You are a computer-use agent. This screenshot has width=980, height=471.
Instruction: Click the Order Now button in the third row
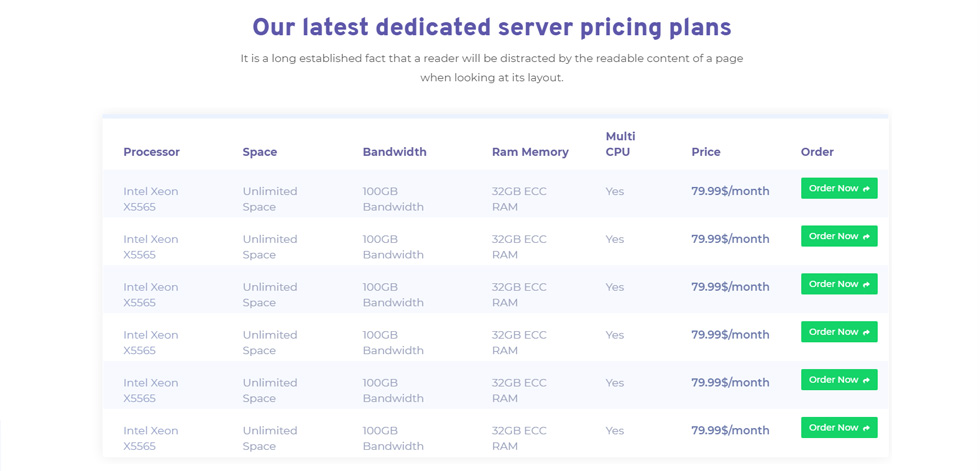pos(839,284)
